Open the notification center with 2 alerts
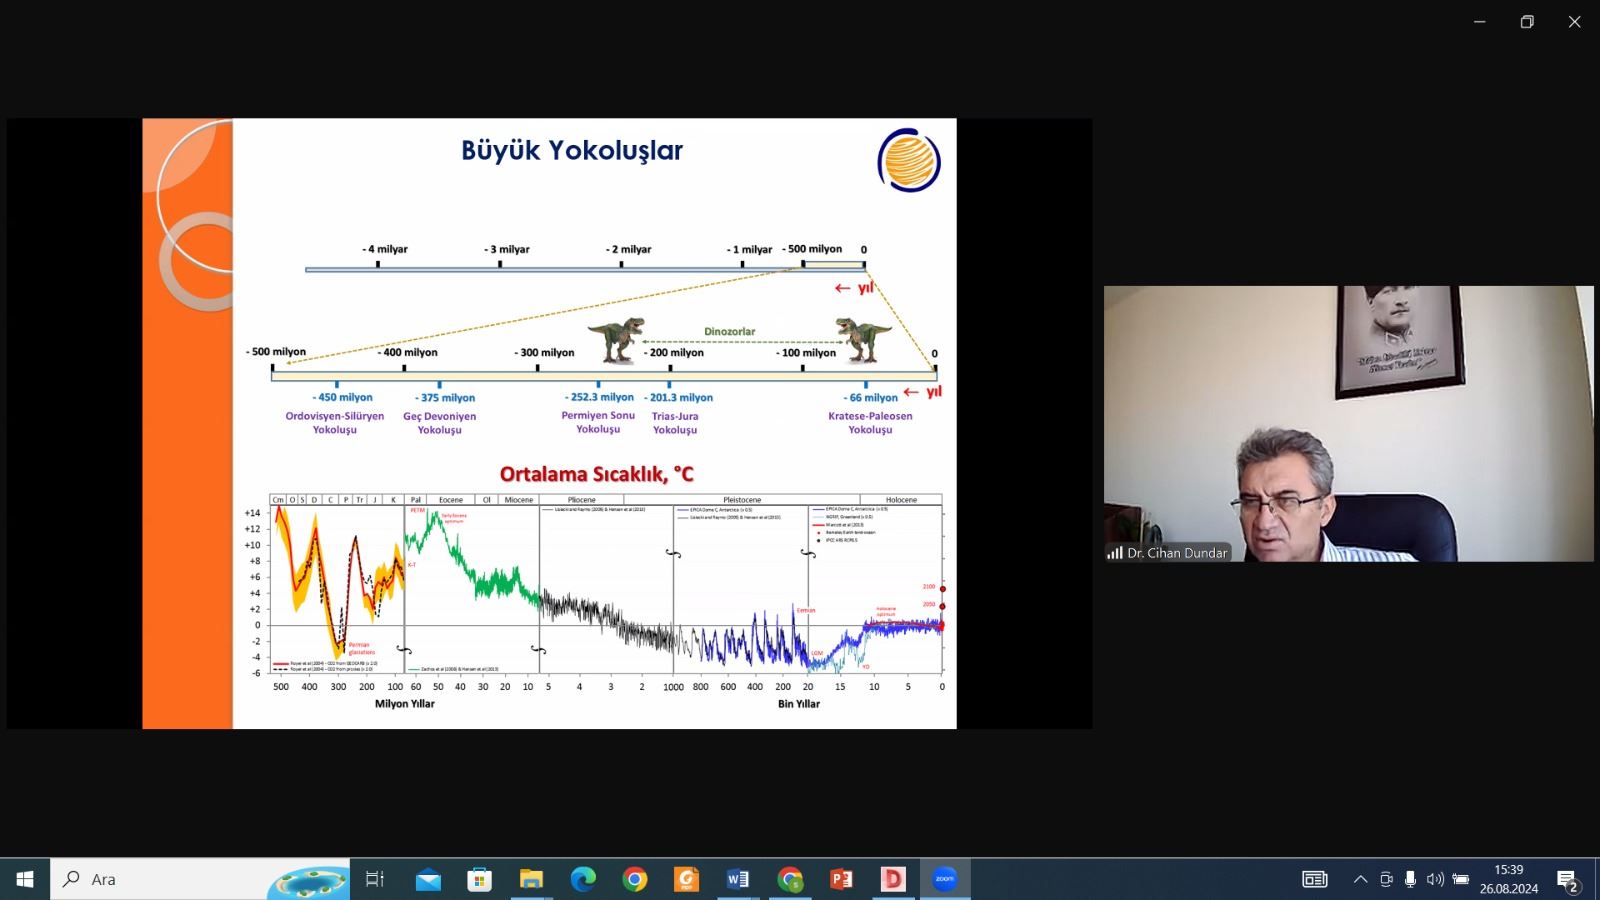 (1567, 880)
